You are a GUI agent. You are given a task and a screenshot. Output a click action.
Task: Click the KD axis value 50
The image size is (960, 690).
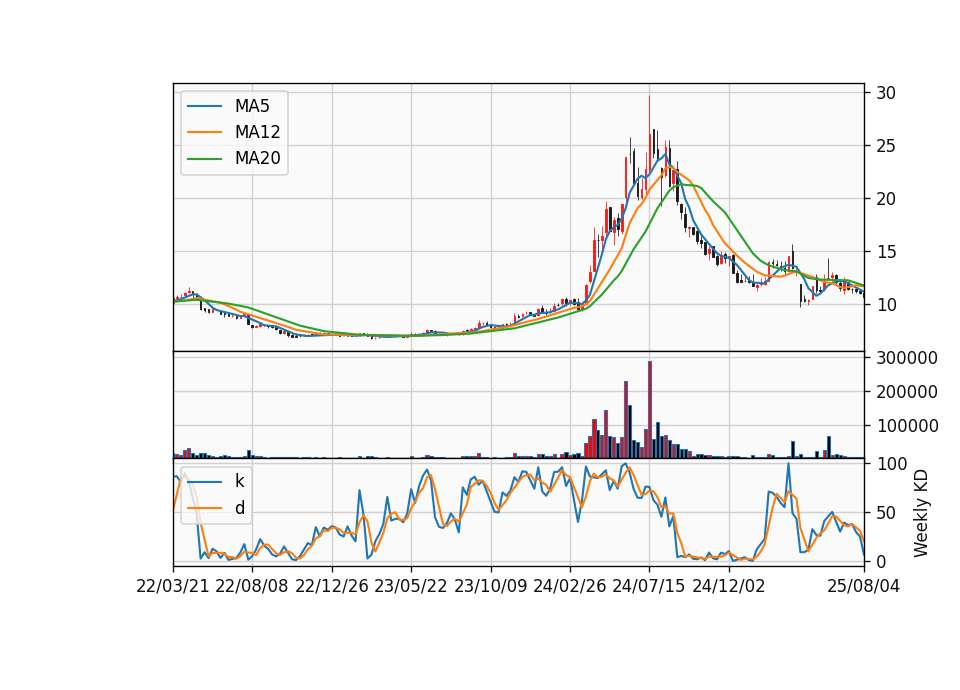[x=886, y=512]
